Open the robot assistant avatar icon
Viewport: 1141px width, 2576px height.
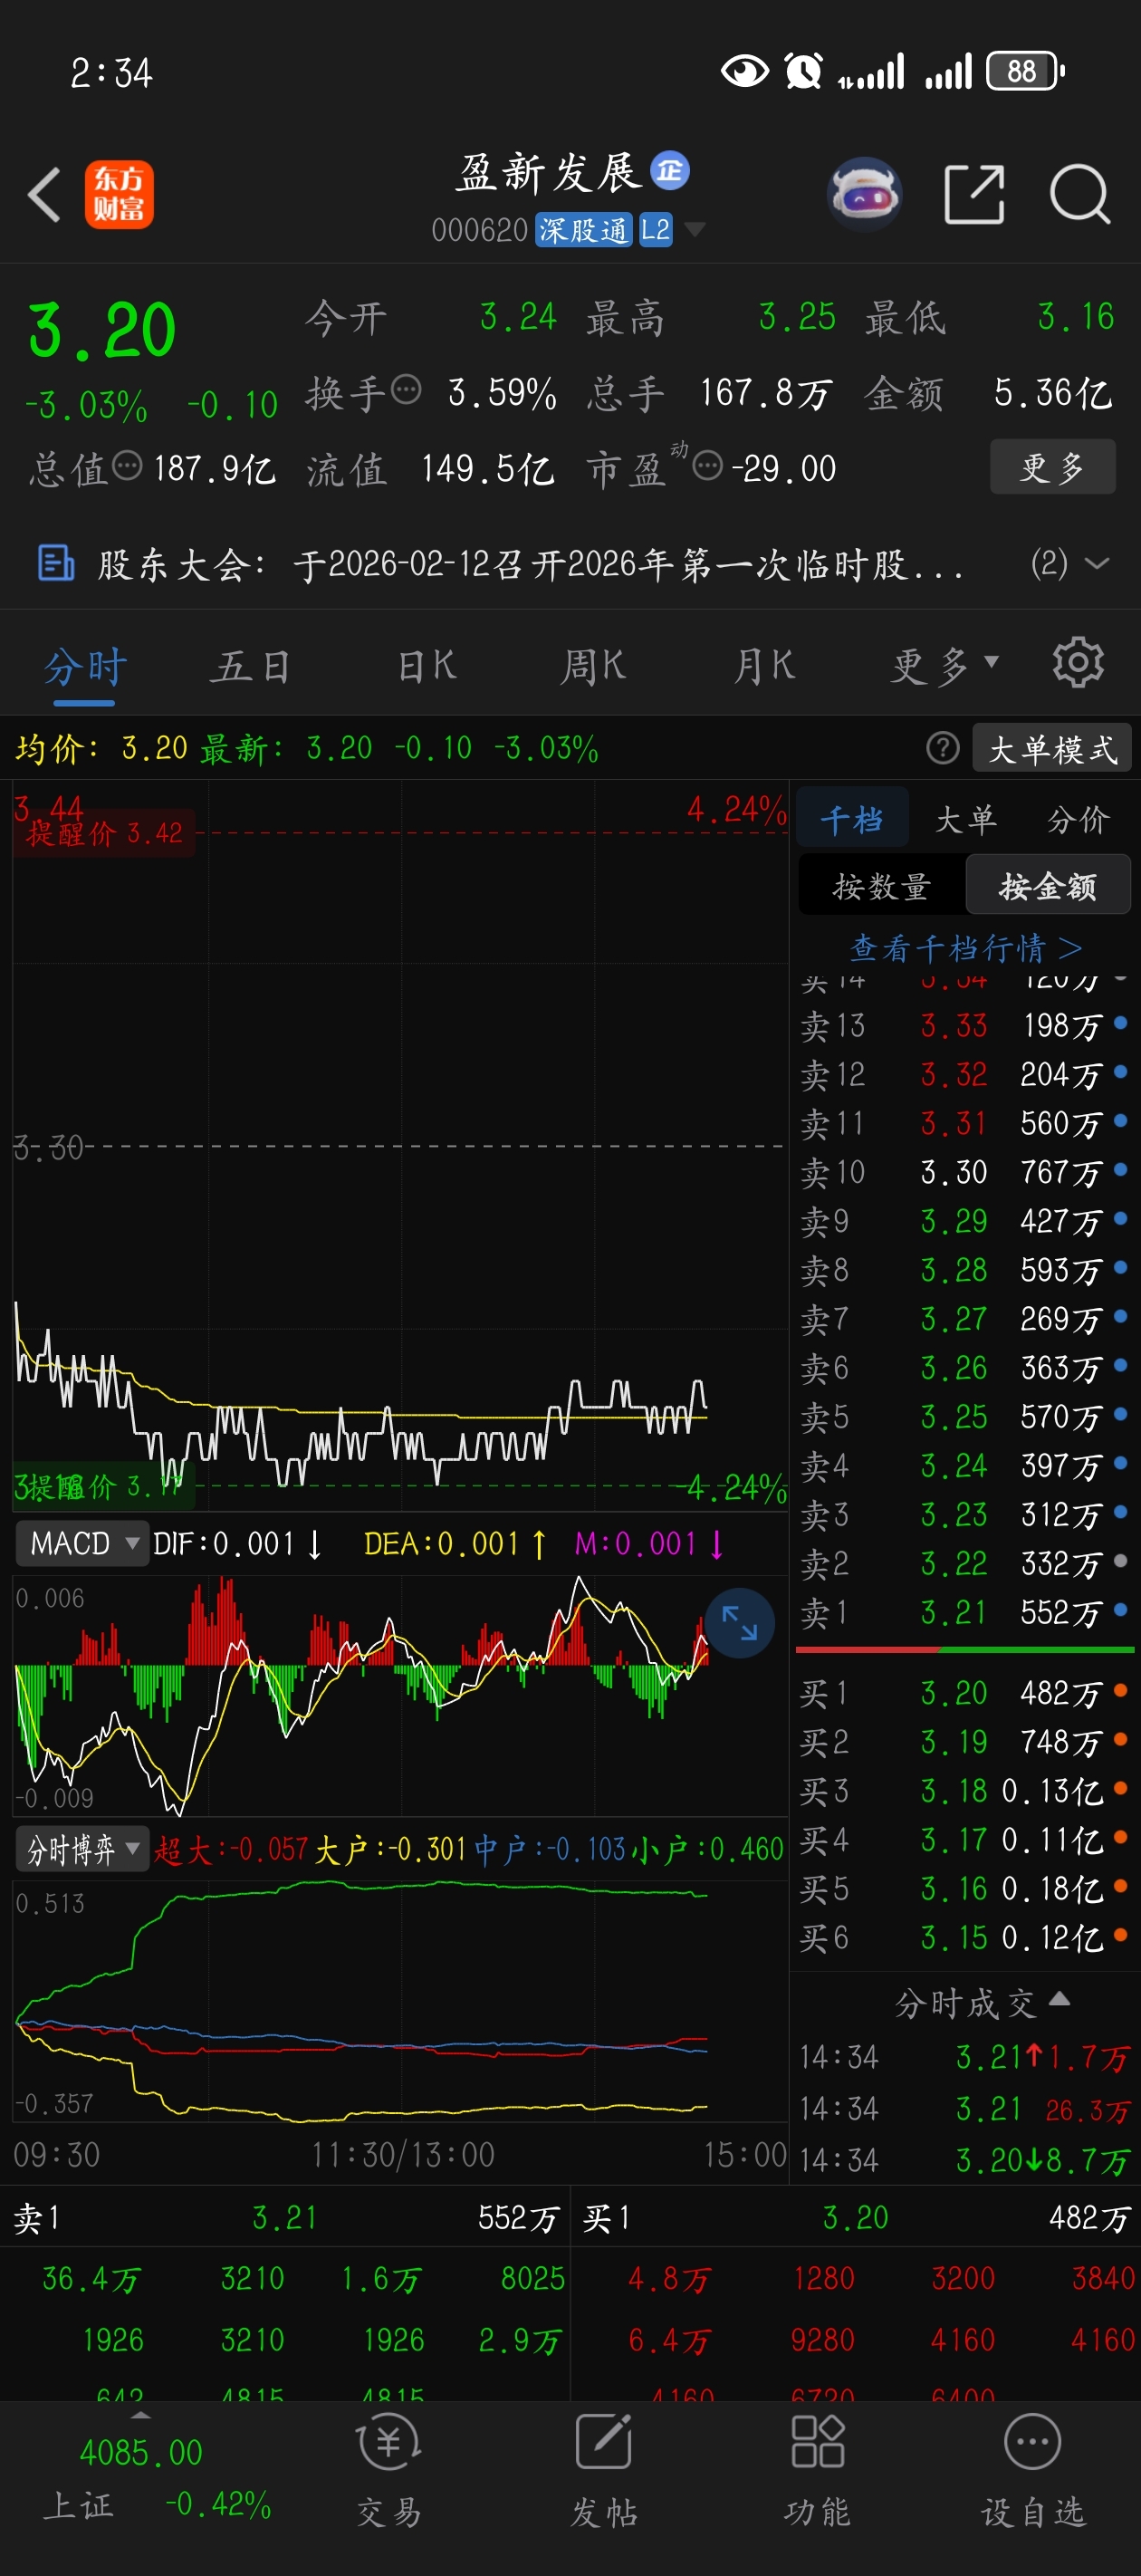[x=865, y=194]
